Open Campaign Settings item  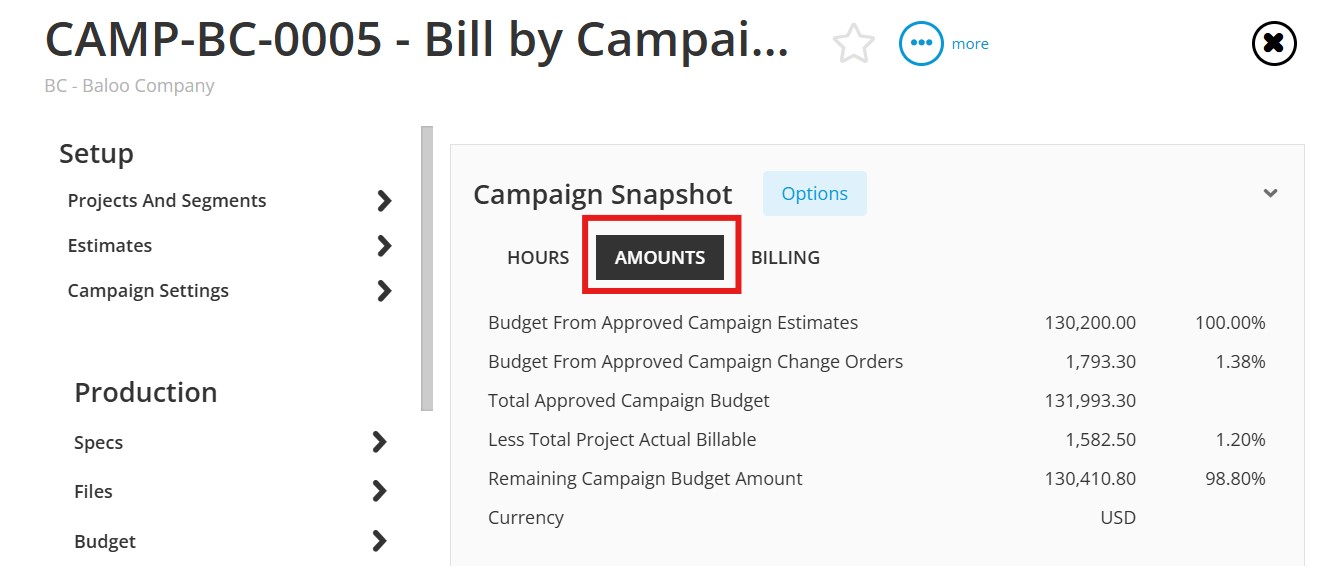click(x=148, y=291)
